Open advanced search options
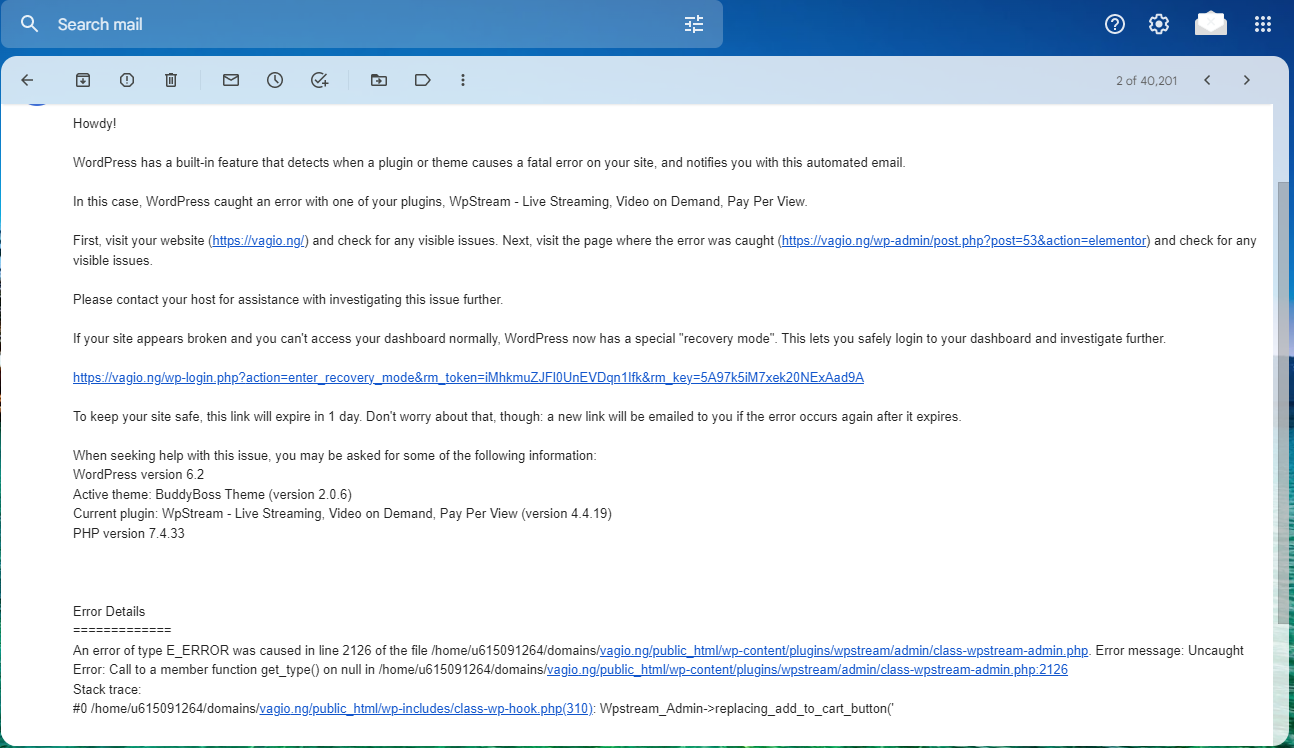Viewport: 1294px width, 748px height. (x=693, y=23)
